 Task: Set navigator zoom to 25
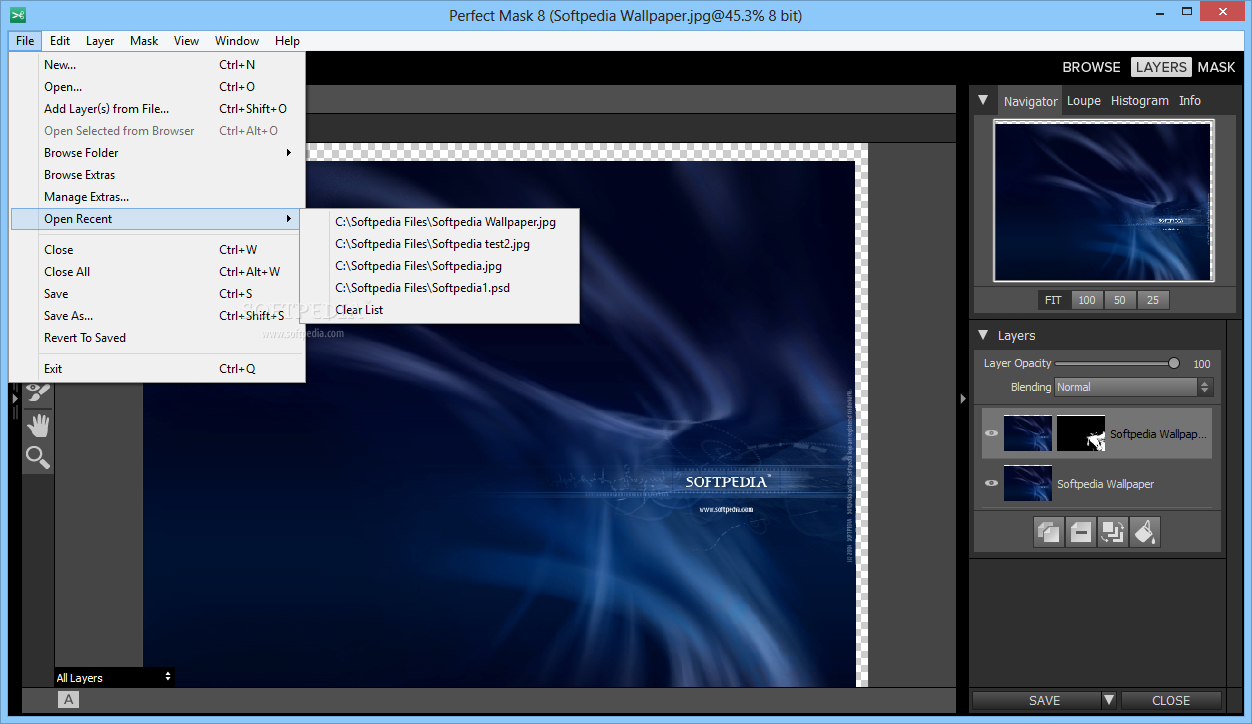[1153, 300]
